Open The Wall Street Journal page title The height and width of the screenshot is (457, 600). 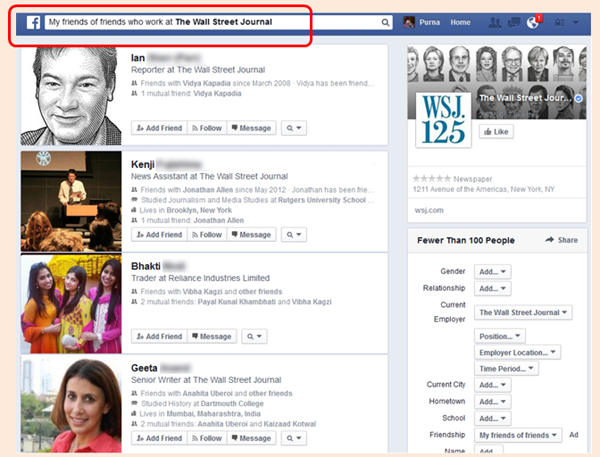526,98
